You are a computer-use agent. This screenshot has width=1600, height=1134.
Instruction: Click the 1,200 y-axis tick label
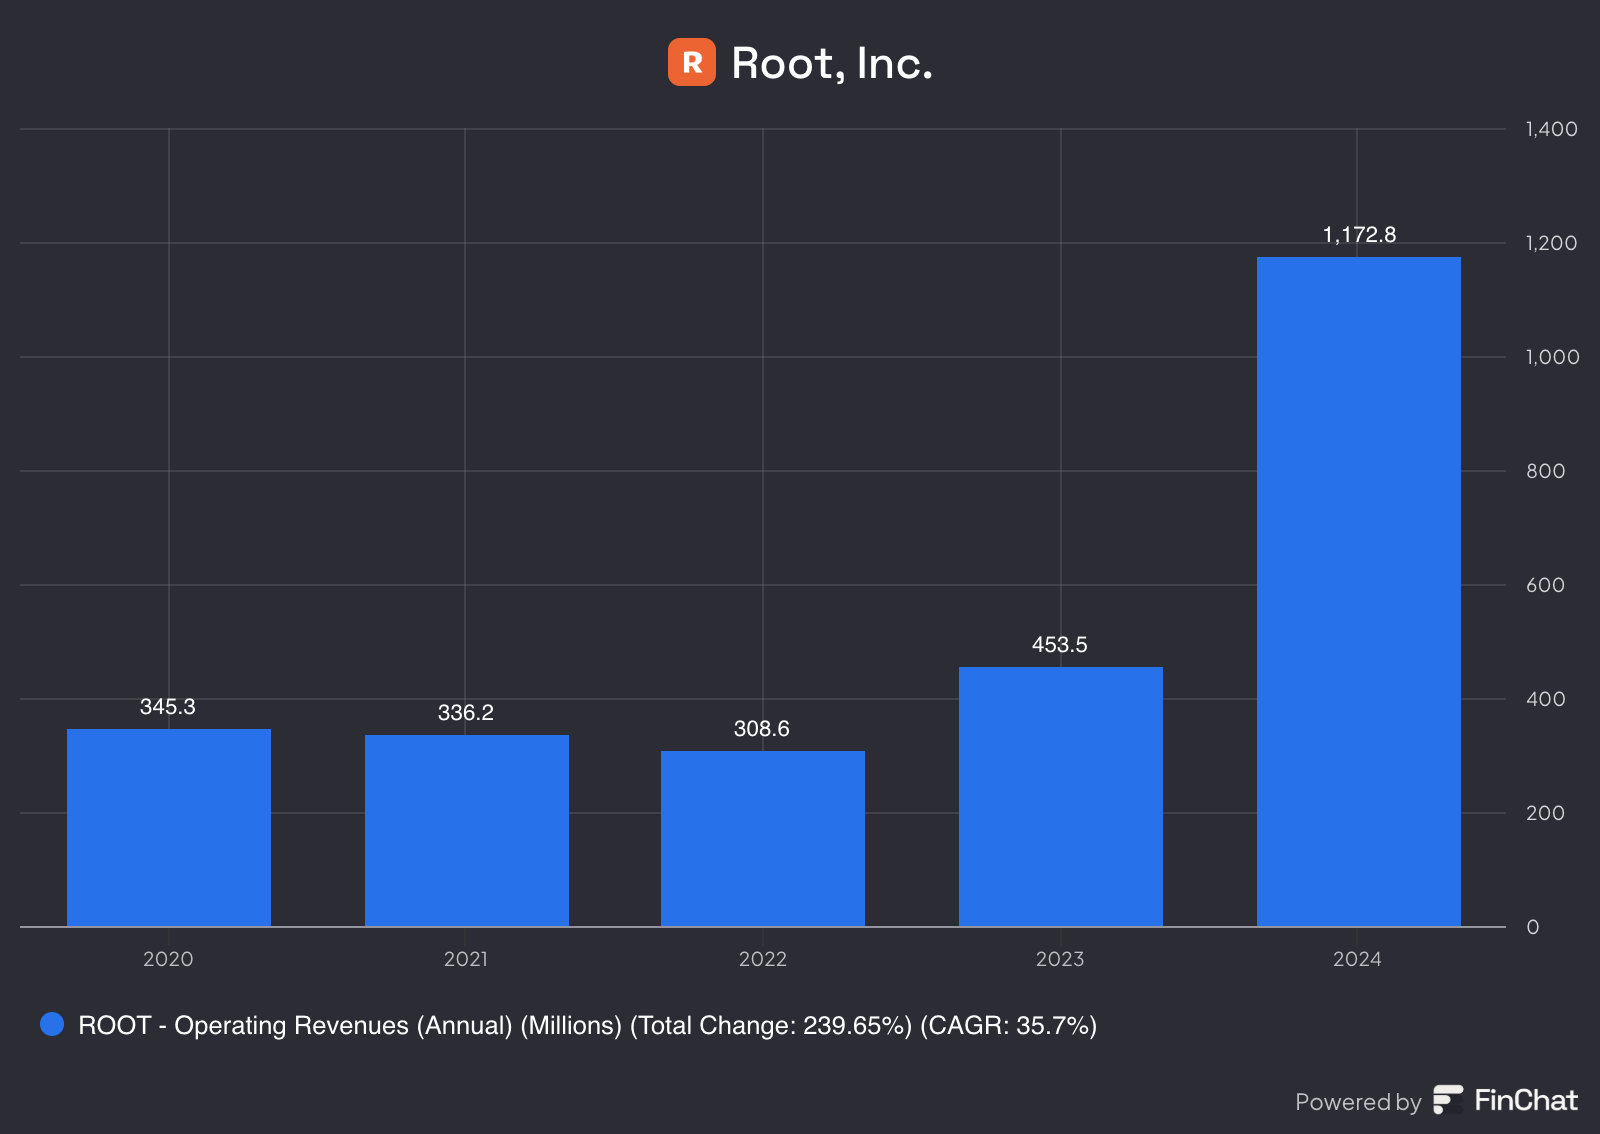[x=1552, y=243]
